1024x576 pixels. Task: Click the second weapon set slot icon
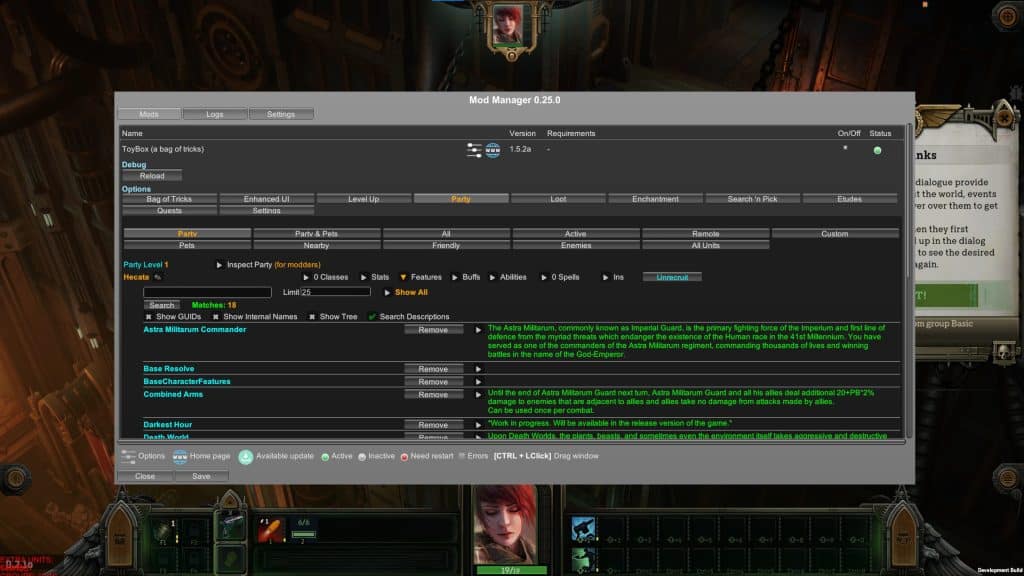(231, 559)
